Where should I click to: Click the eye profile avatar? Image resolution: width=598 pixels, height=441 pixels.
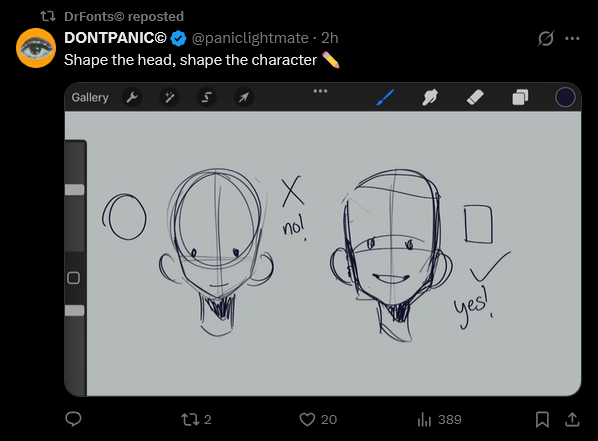point(36,48)
